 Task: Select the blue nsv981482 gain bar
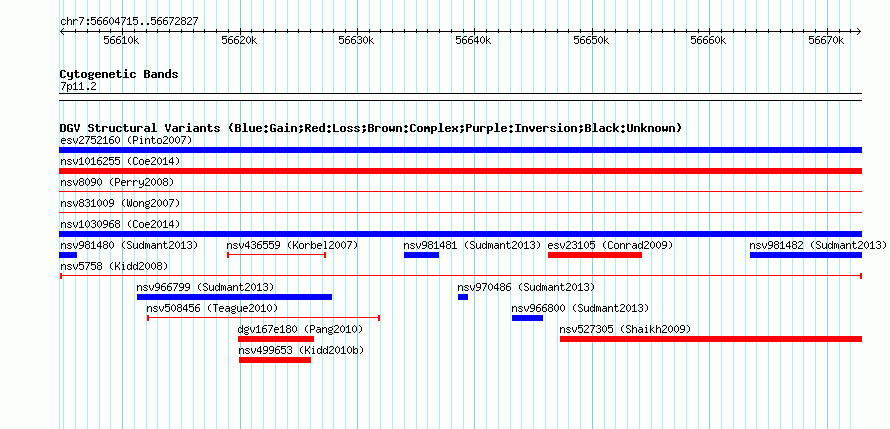click(806, 255)
